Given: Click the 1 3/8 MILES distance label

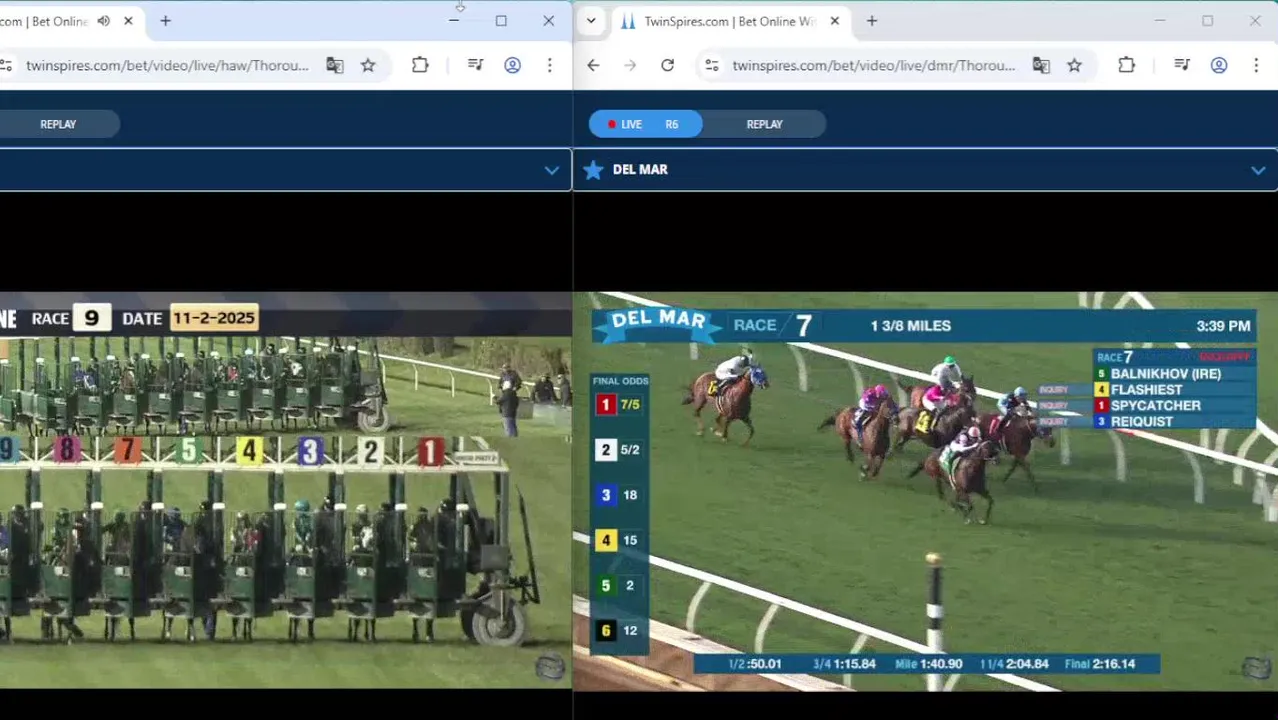Looking at the screenshot, I should click(910, 326).
